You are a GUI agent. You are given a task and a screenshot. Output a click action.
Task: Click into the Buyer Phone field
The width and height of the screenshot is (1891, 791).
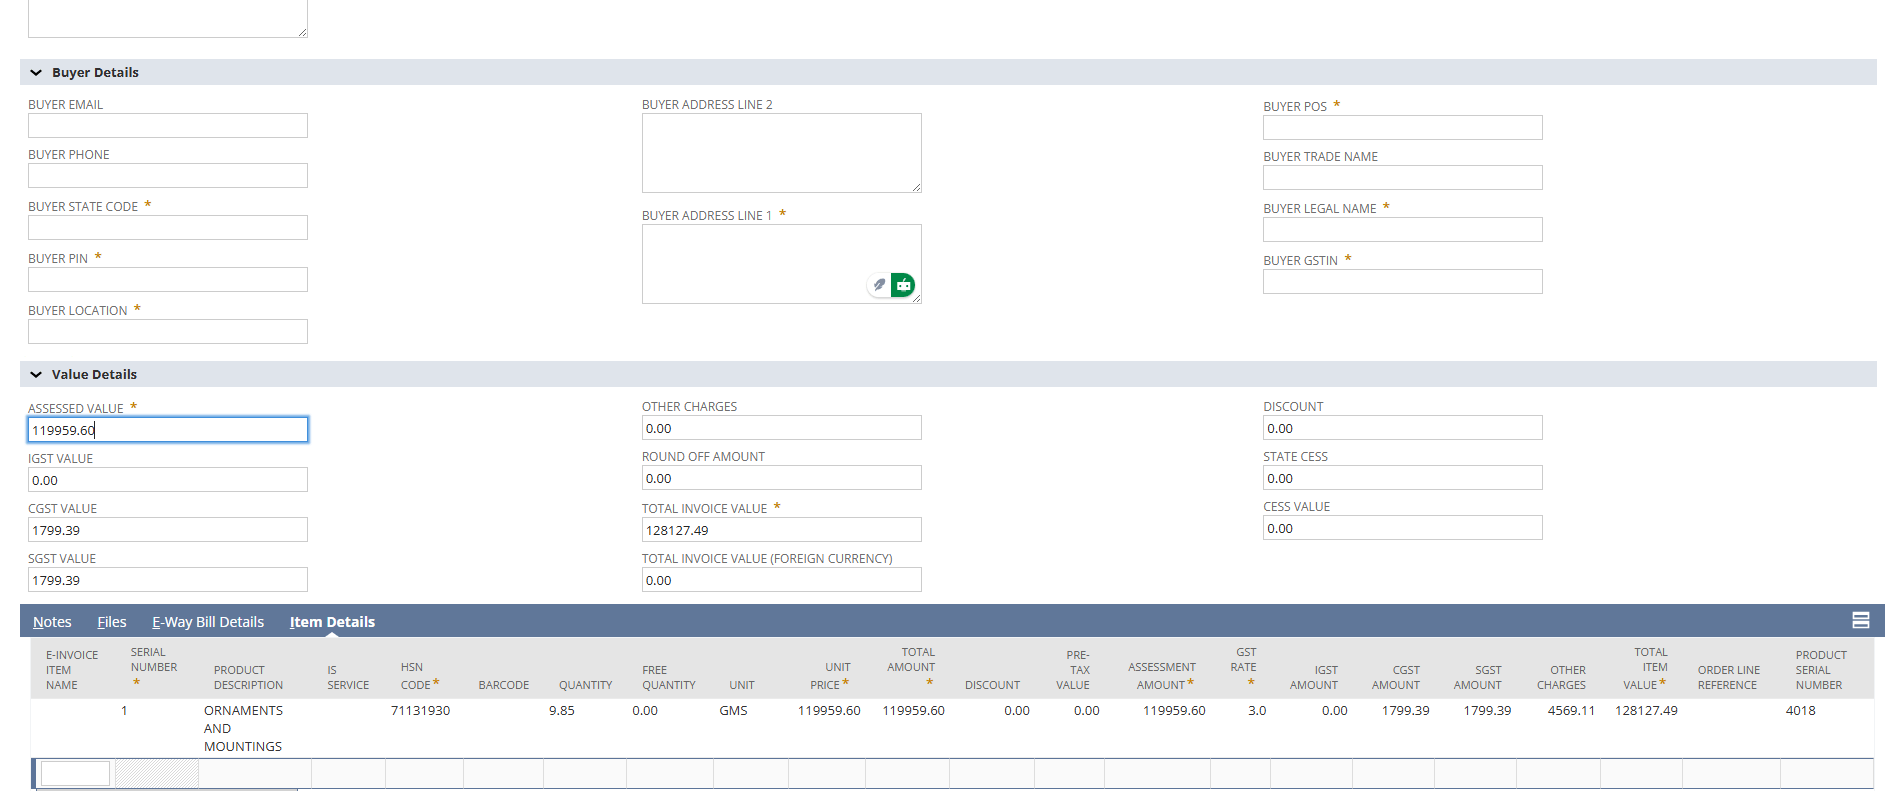(x=168, y=175)
